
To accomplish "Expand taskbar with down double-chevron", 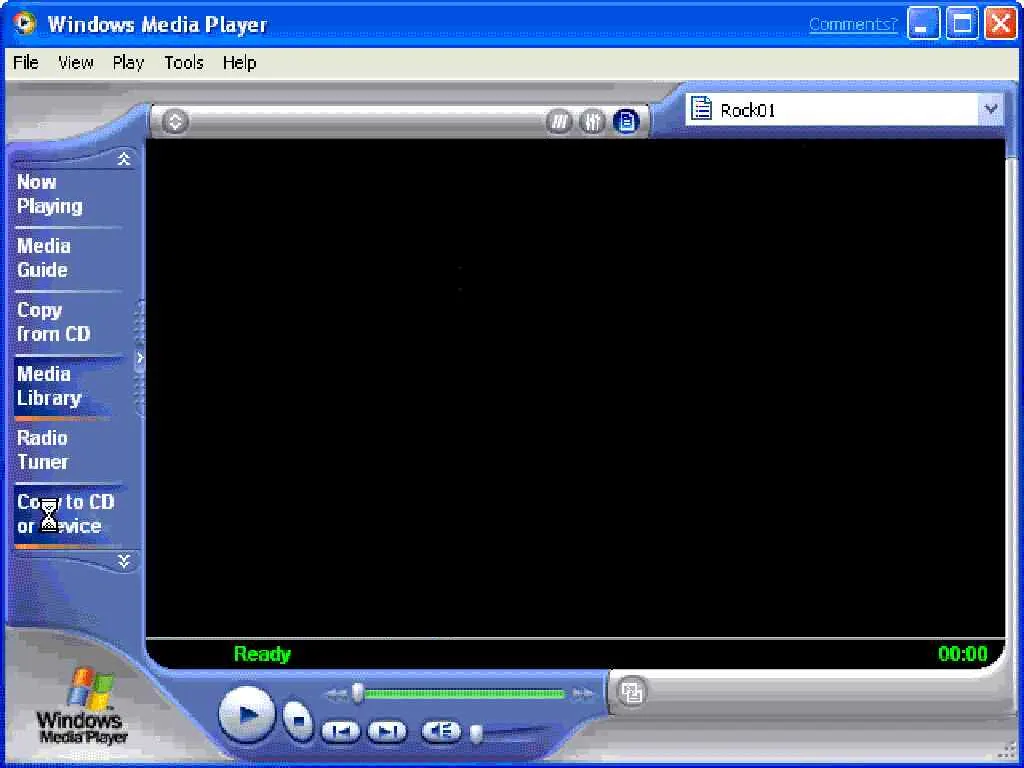I will click(x=123, y=560).
